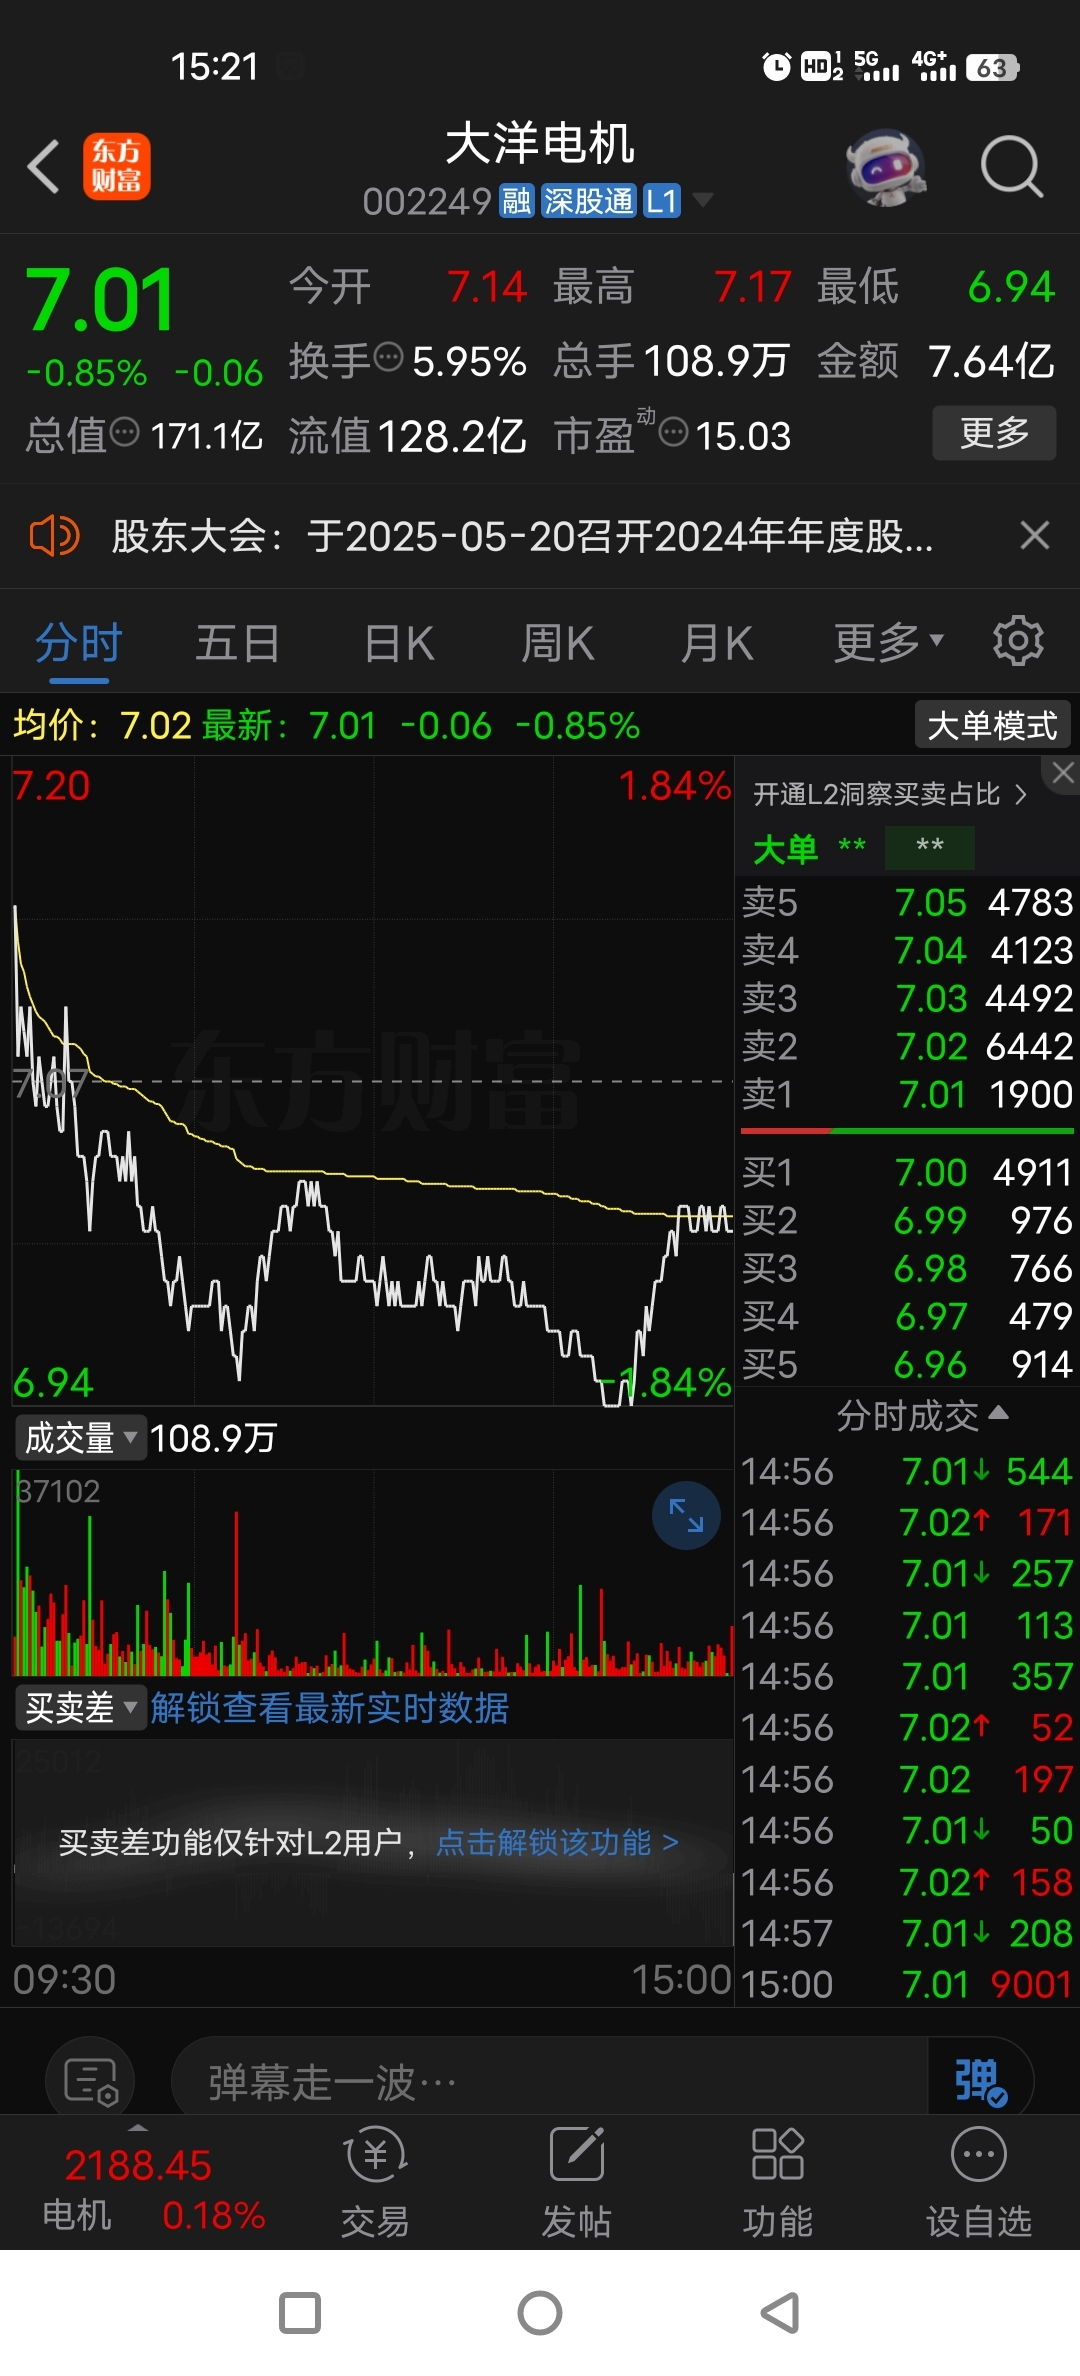Screen dimensions: 1080x2376
Task: Select the 卖5 7.05 order row
Action: 907,903
